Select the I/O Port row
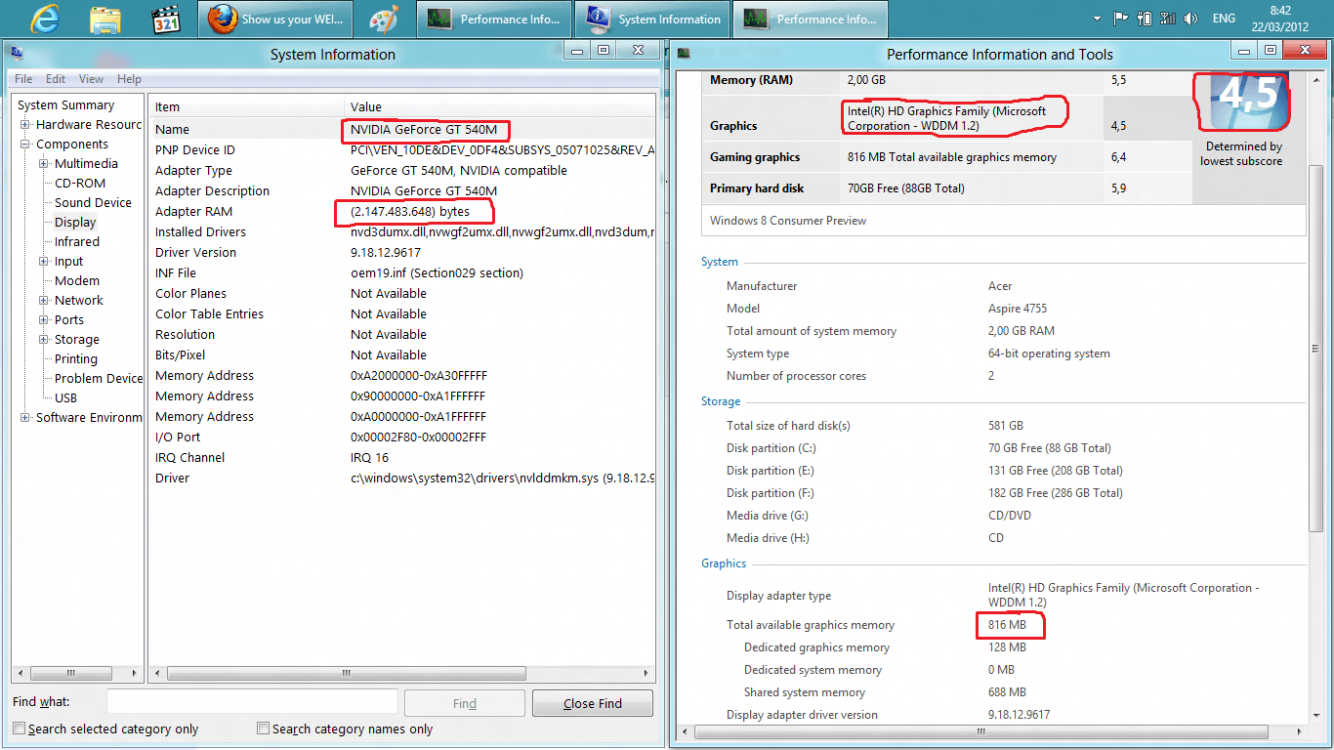1334x750 pixels. 402,437
